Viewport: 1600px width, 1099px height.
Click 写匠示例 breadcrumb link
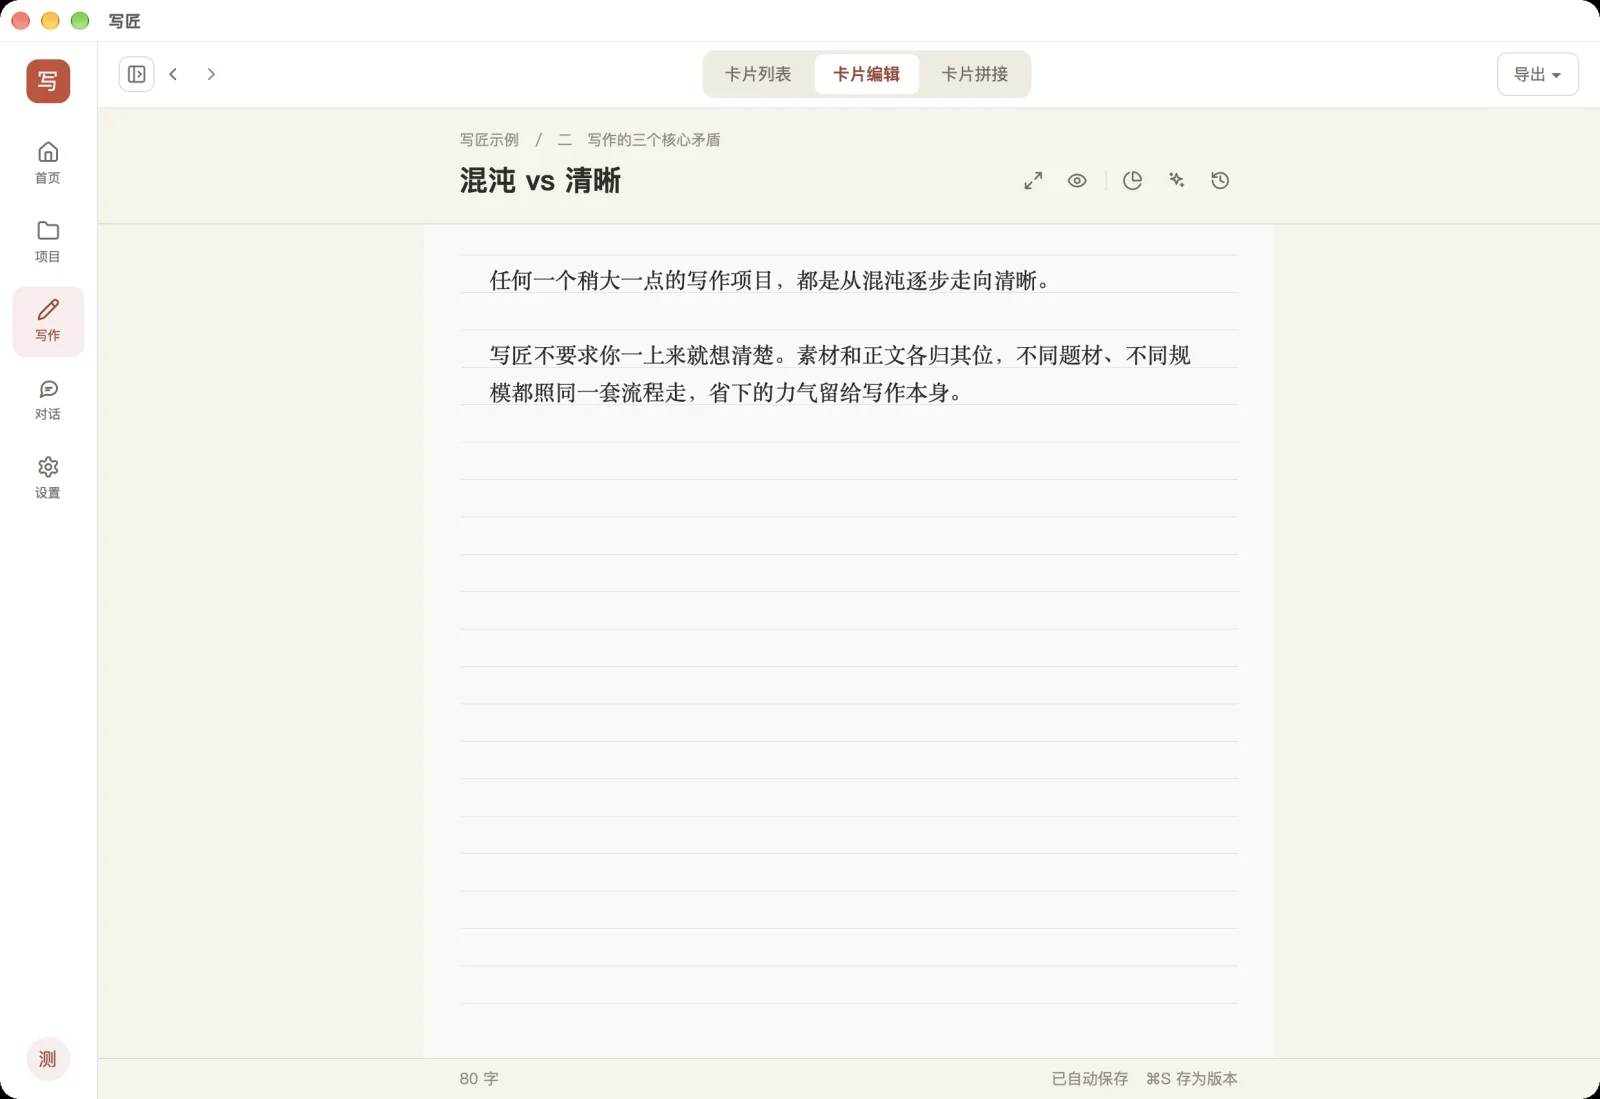(x=489, y=140)
